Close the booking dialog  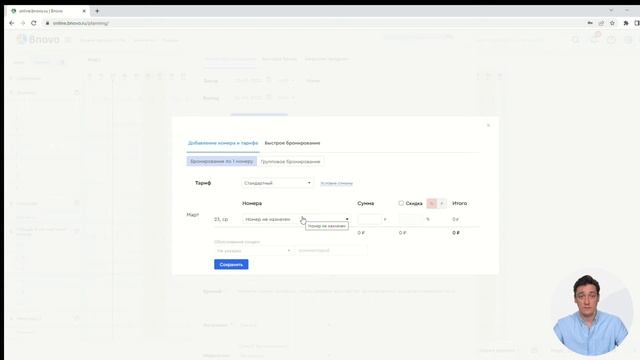point(488,125)
